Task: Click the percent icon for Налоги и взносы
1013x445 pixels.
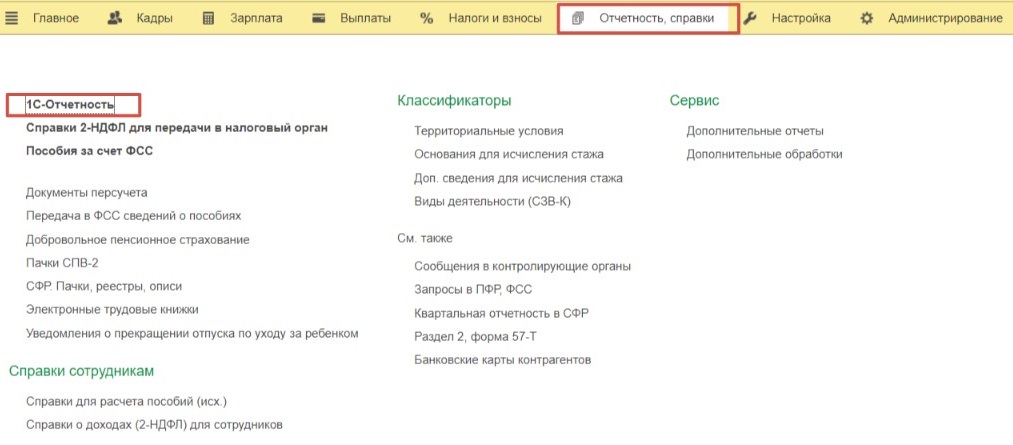Action: (427, 18)
